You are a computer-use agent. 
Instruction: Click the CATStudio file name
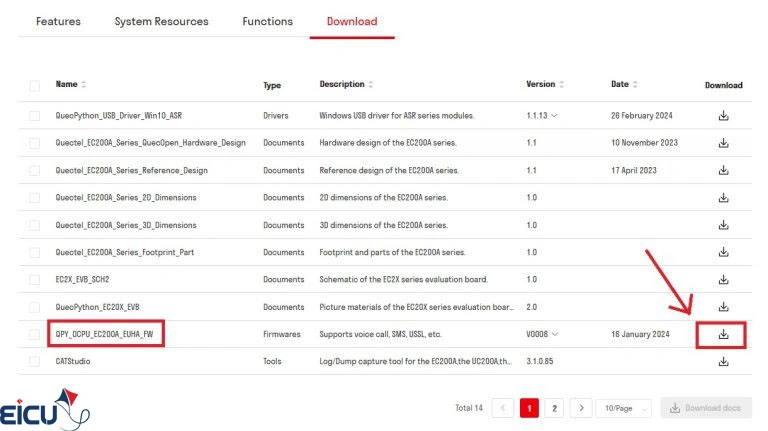click(x=72, y=361)
